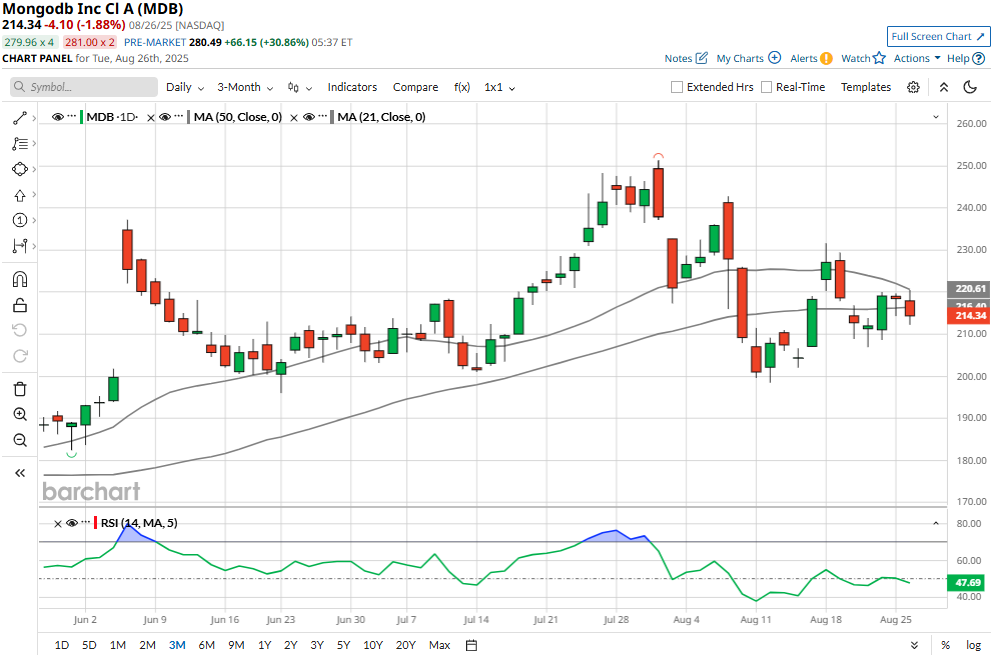
Task: Select the 5Y time range
Action: 344,645
